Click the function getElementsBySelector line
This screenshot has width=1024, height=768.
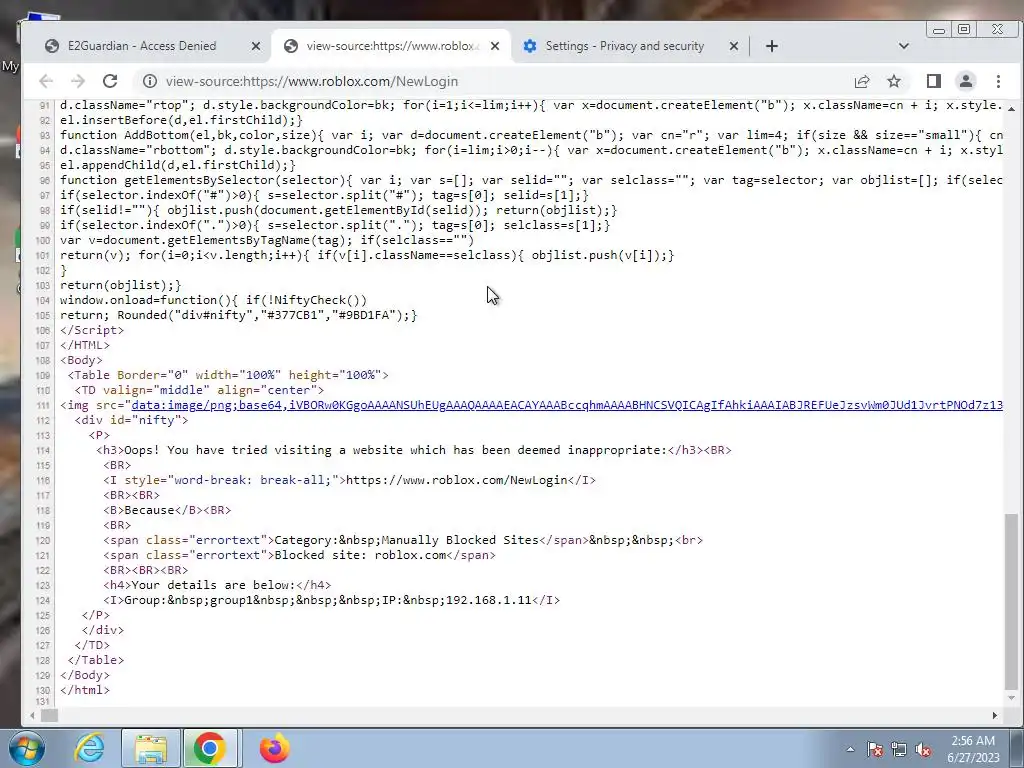click(532, 180)
